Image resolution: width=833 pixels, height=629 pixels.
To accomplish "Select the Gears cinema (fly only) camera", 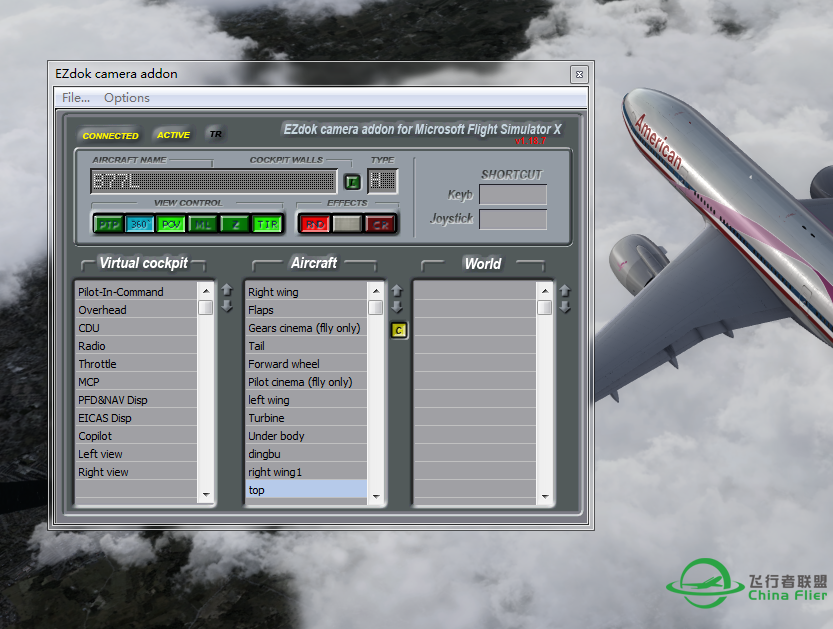I will (305, 328).
